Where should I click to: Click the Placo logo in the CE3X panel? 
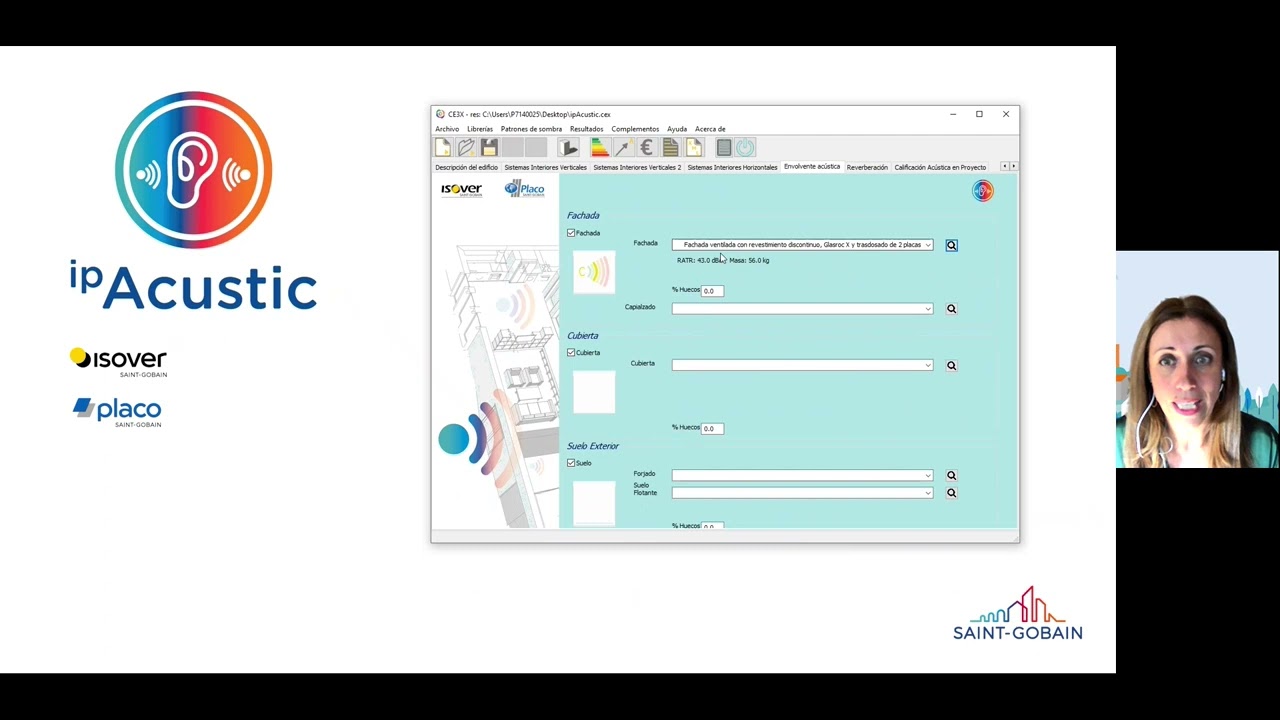click(x=524, y=189)
